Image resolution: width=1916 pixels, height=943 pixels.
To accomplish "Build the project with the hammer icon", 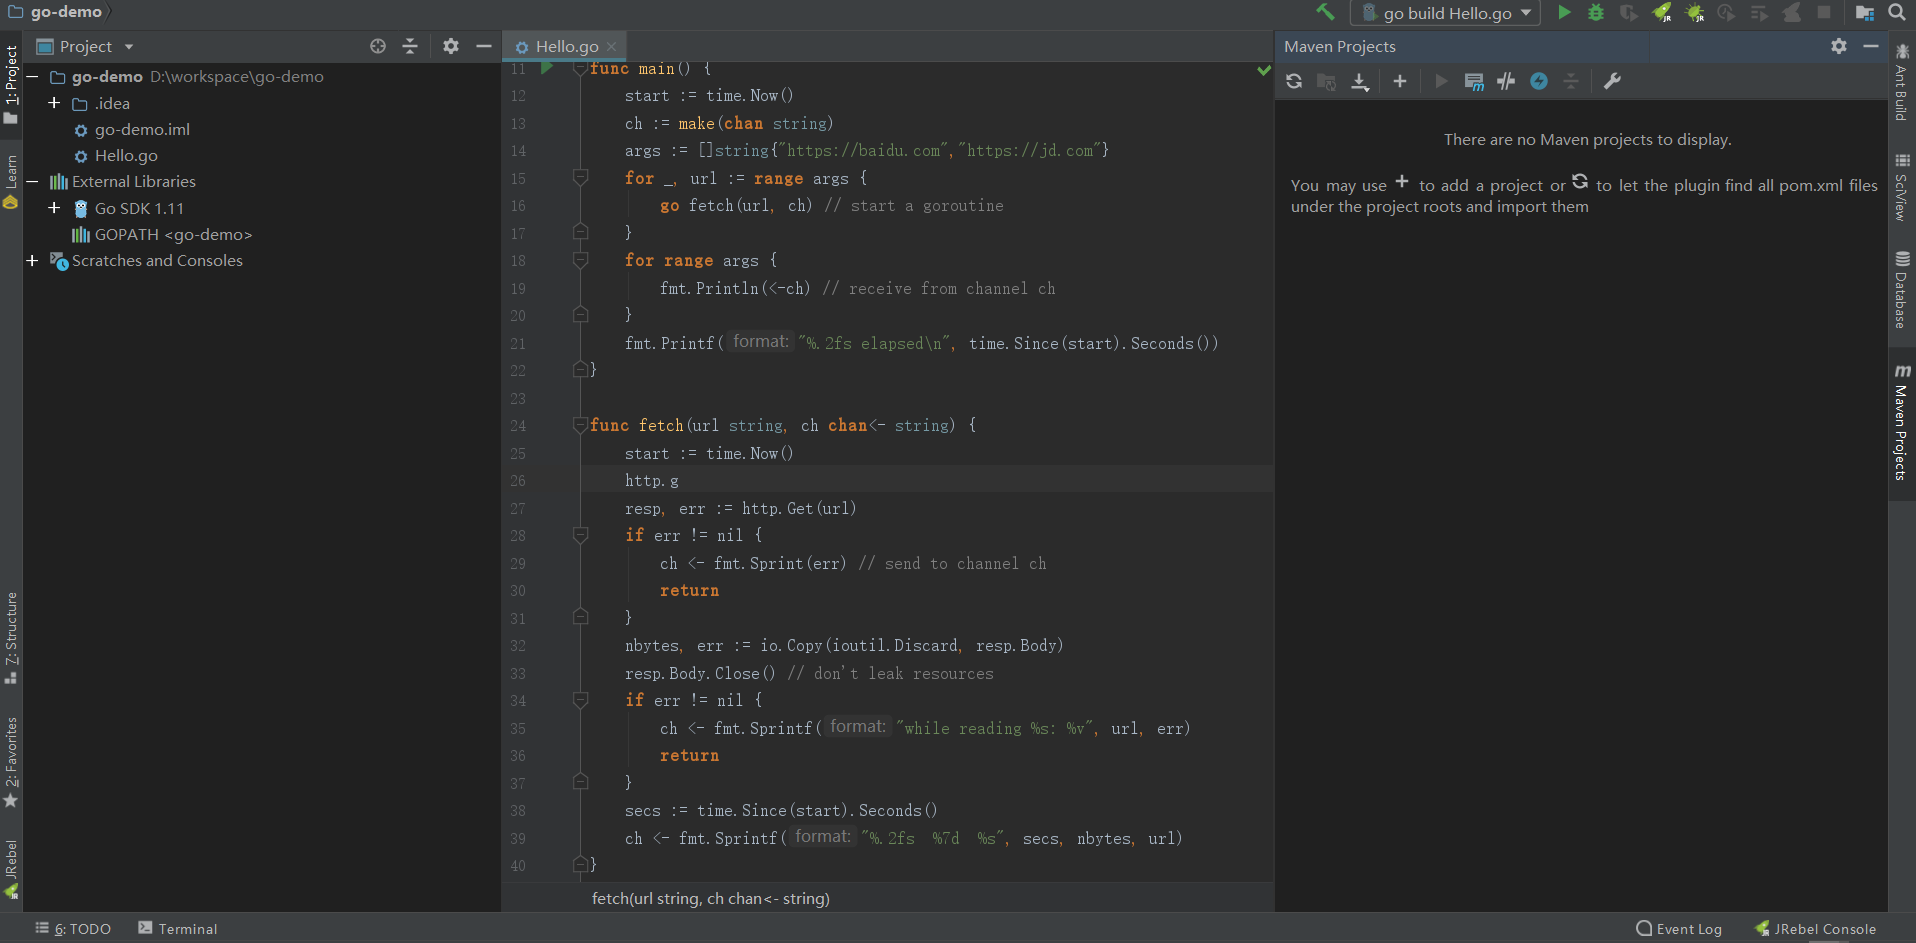I will pos(1325,12).
